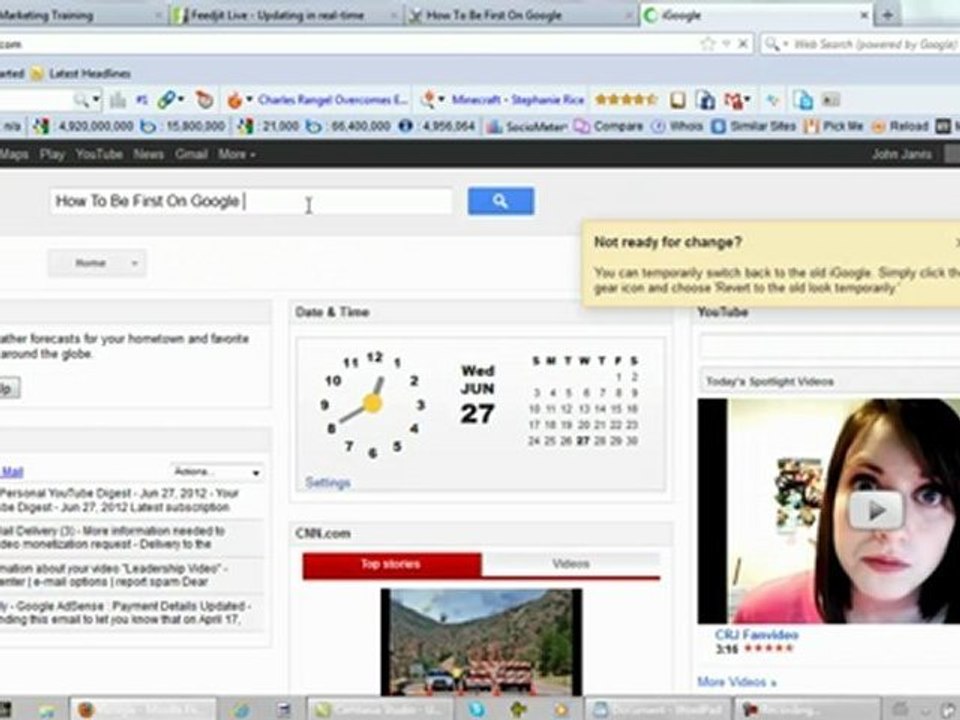
Task: Click More Videos link in YouTube gadget
Action: click(737, 681)
